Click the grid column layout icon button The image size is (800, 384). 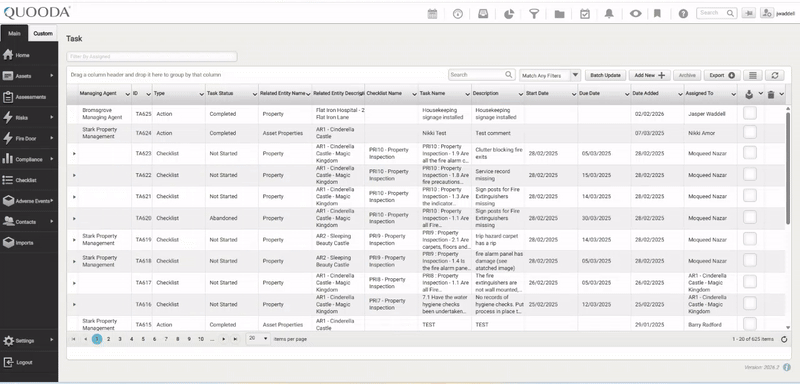tap(753, 75)
